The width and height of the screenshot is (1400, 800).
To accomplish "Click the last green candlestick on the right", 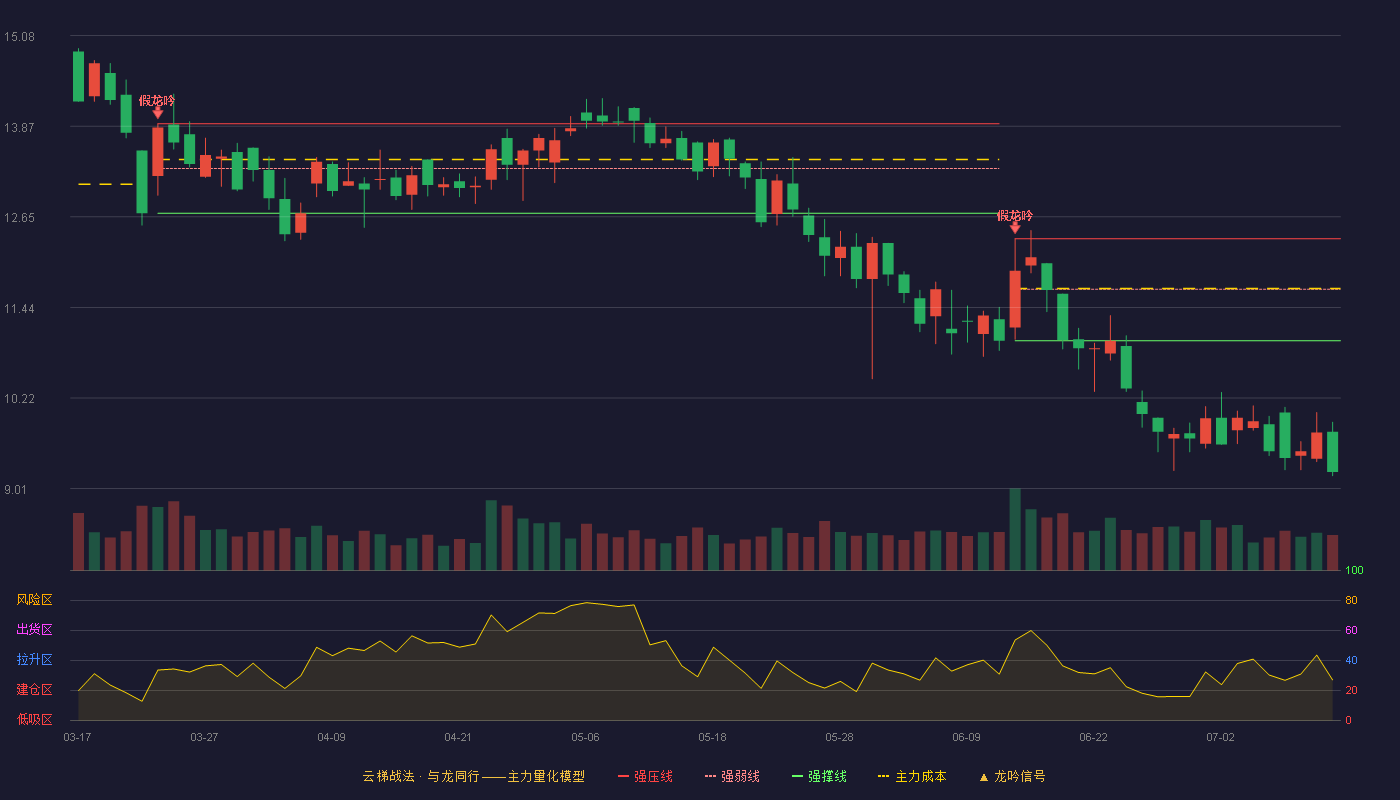I will click(1332, 452).
